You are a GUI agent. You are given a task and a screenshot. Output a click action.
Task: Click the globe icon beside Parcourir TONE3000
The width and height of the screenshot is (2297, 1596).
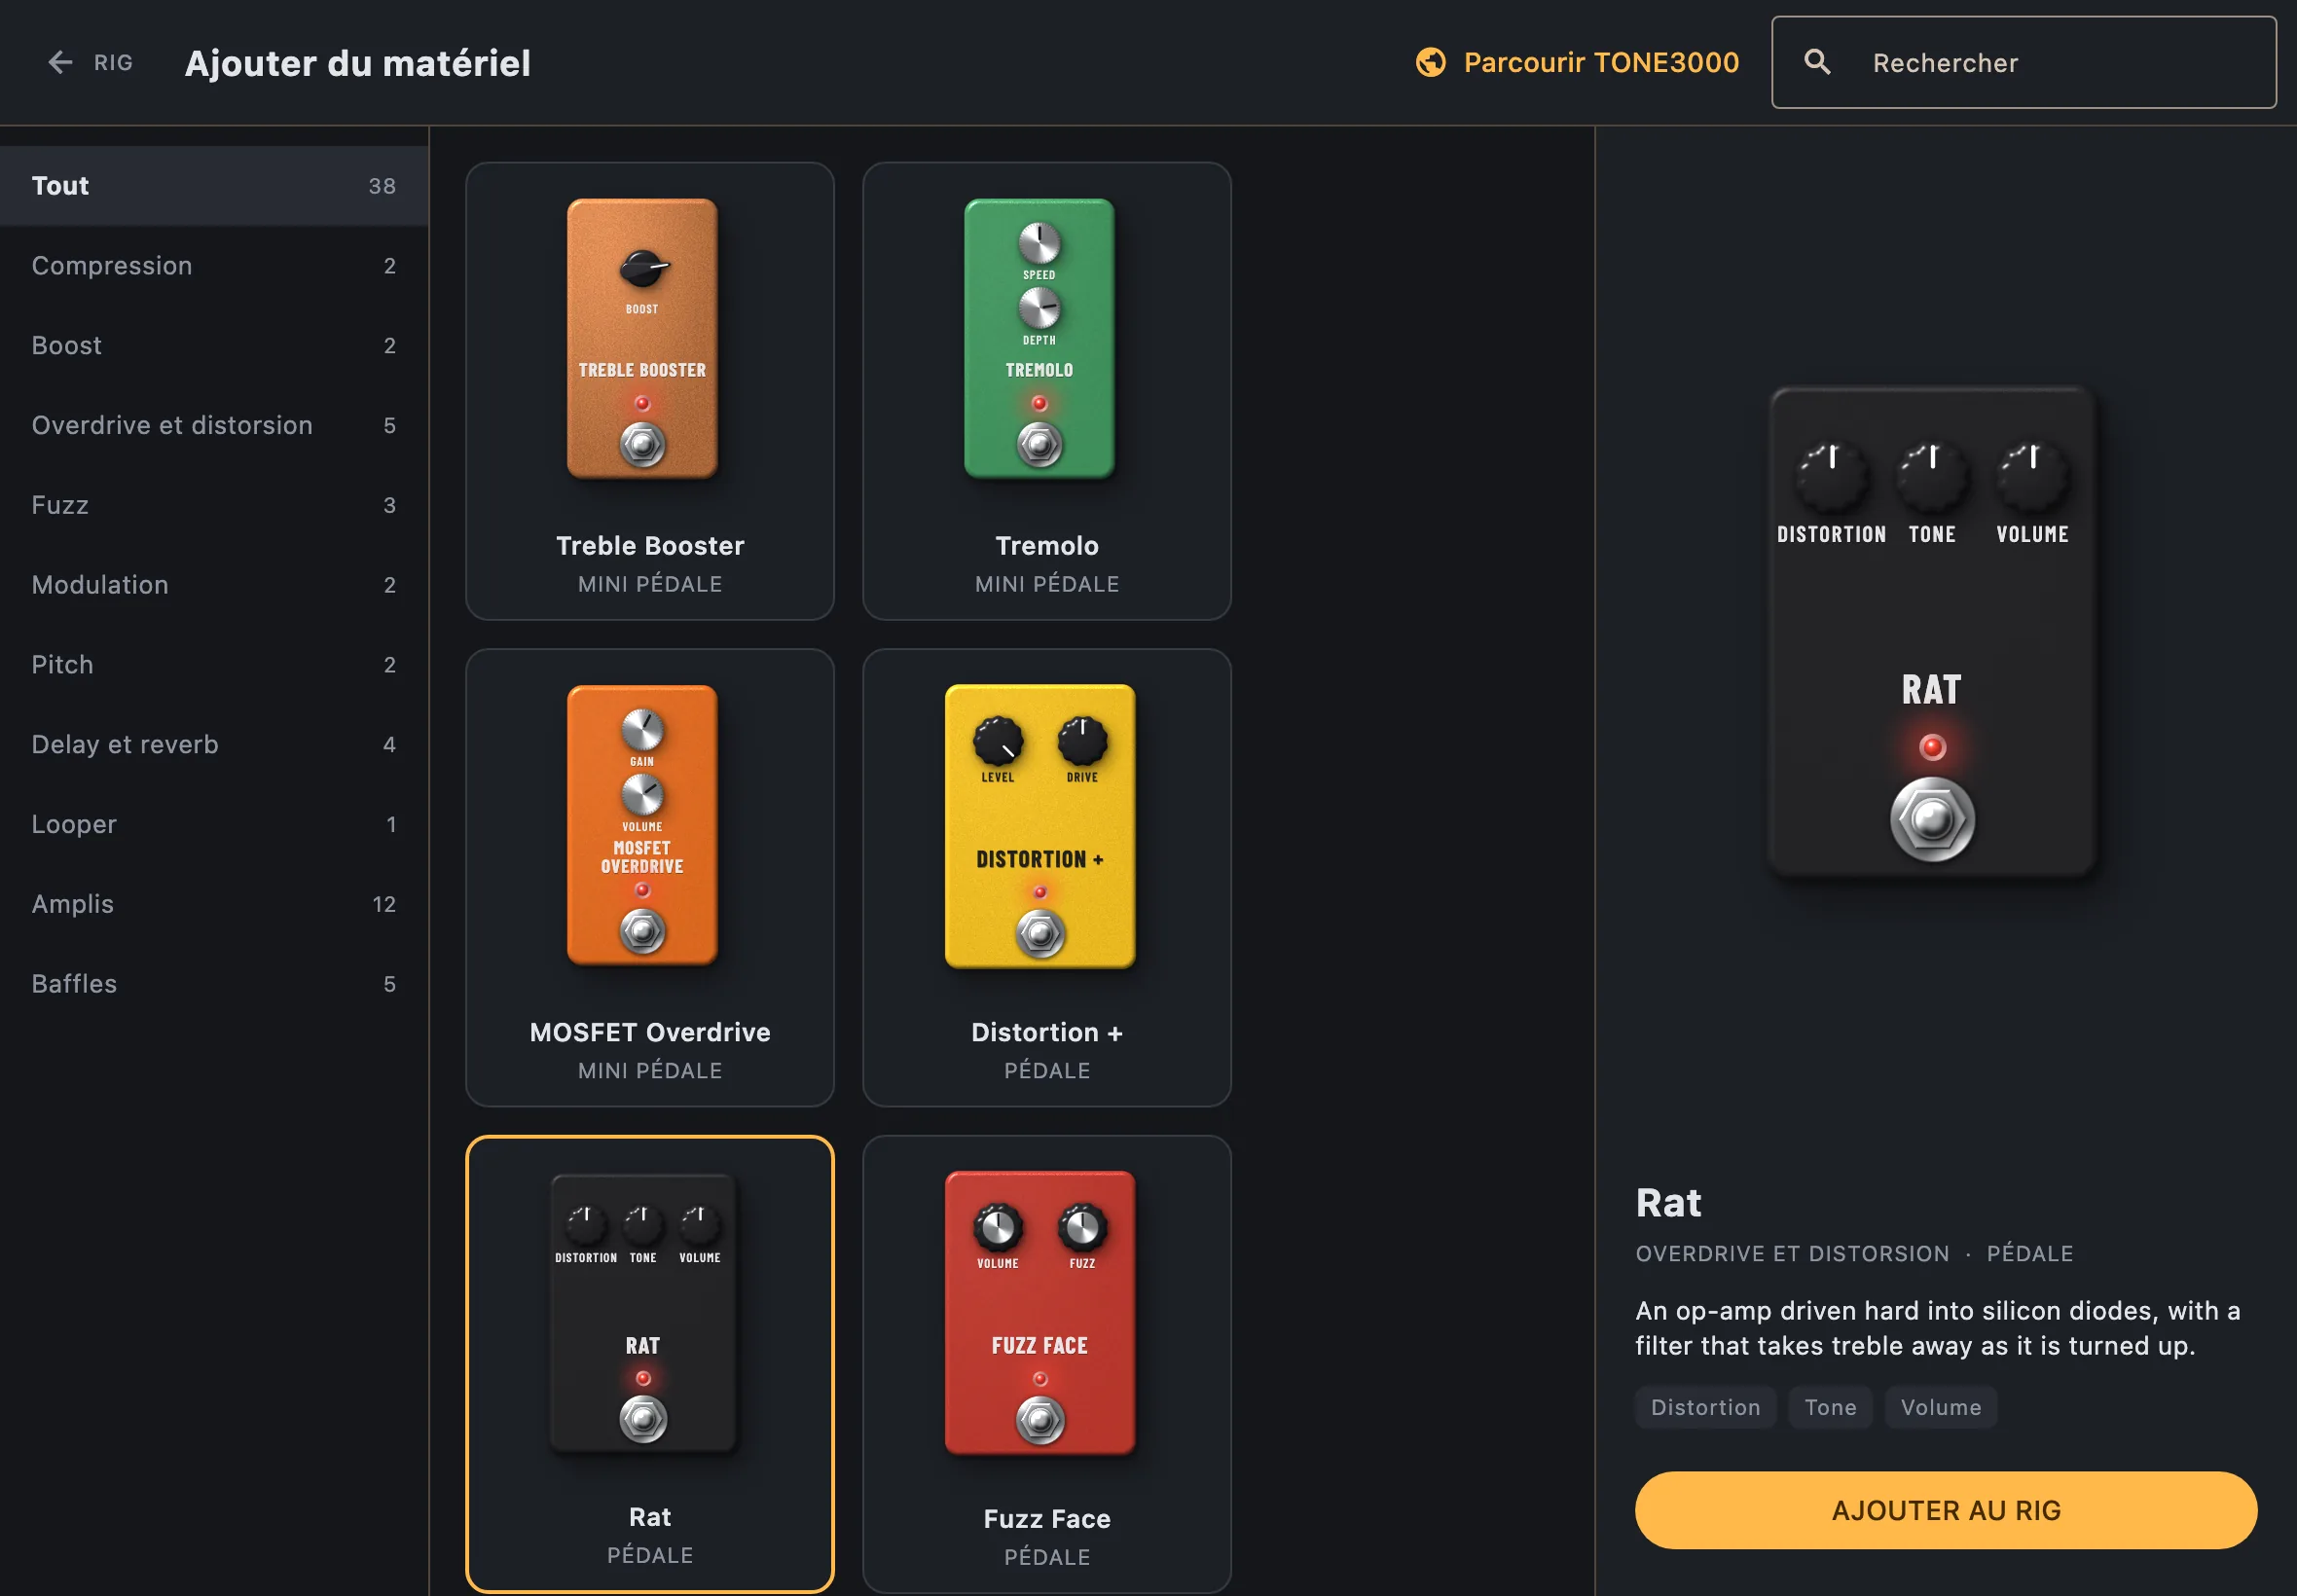click(1430, 62)
